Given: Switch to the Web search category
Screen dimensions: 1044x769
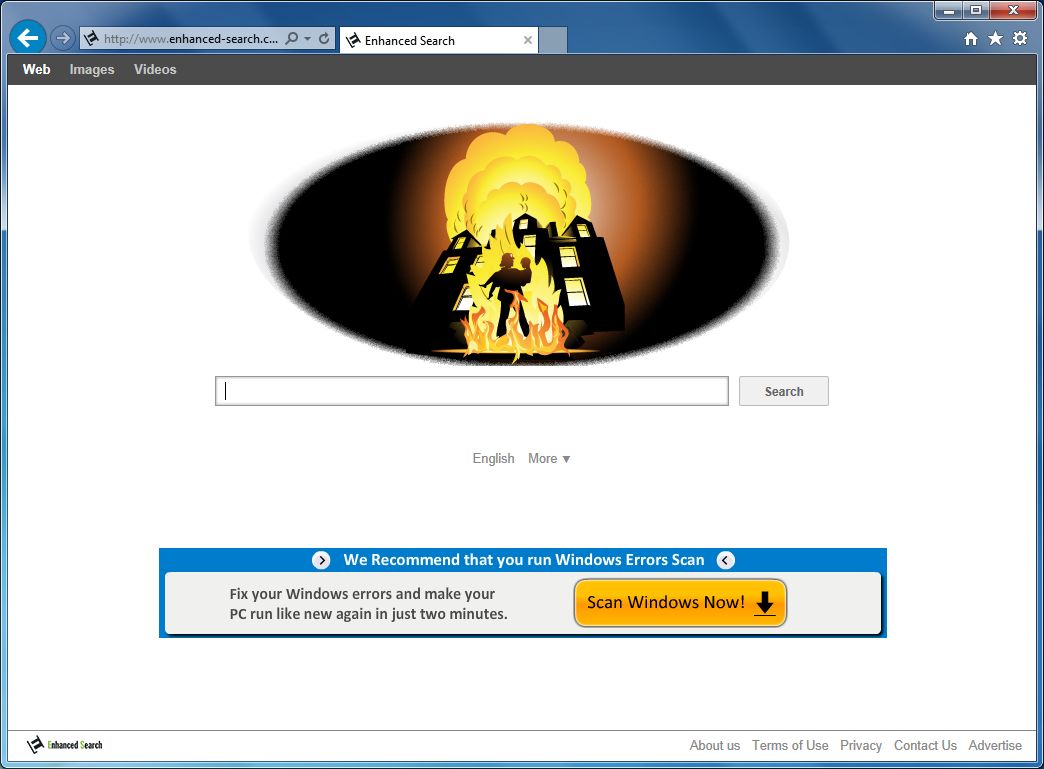Looking at the screenshot, I should tap(37, 69).
